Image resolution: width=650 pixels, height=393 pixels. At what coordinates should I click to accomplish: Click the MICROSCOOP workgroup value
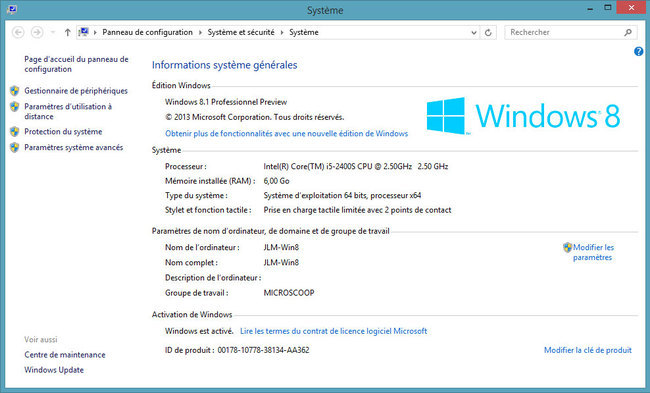tap(289, 293)
